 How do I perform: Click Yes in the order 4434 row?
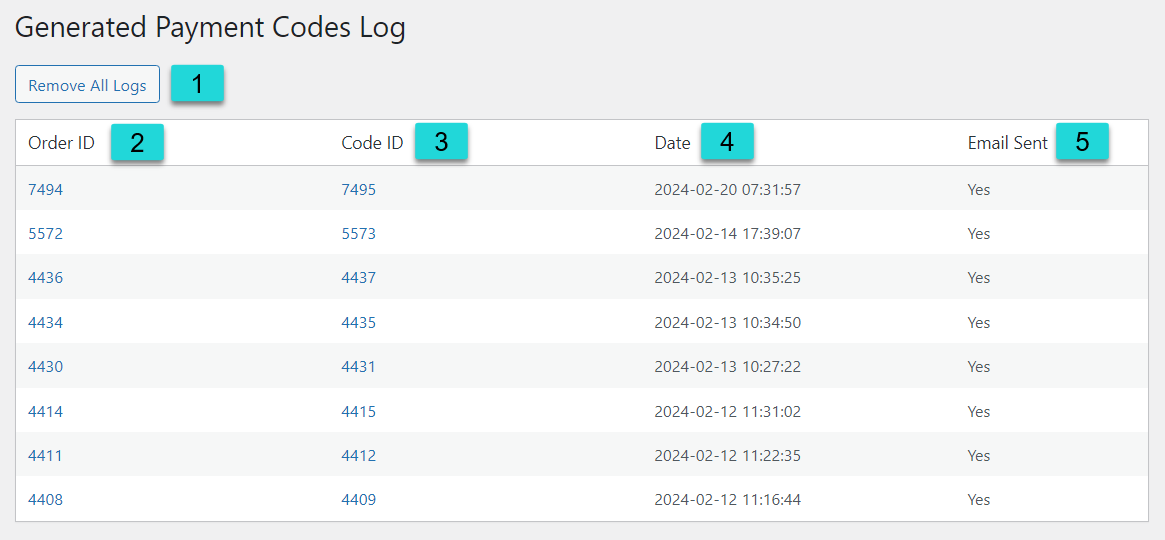pyautogui.click(x=979, y=322)
